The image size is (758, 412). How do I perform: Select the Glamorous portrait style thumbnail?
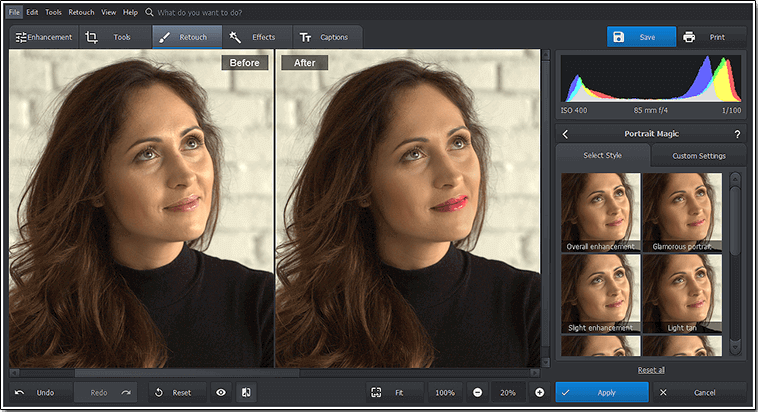682,212
